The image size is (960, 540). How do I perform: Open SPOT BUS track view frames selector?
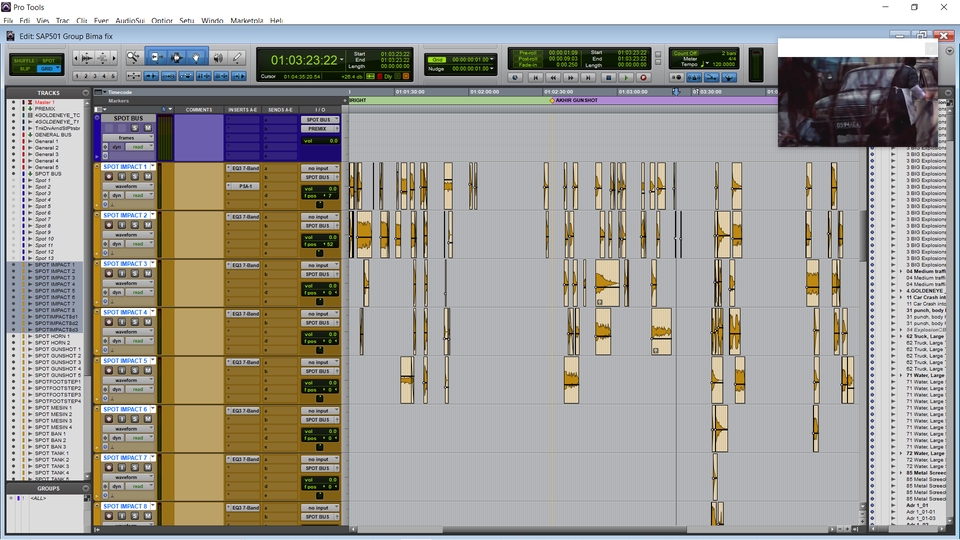[x=127, y=138]
